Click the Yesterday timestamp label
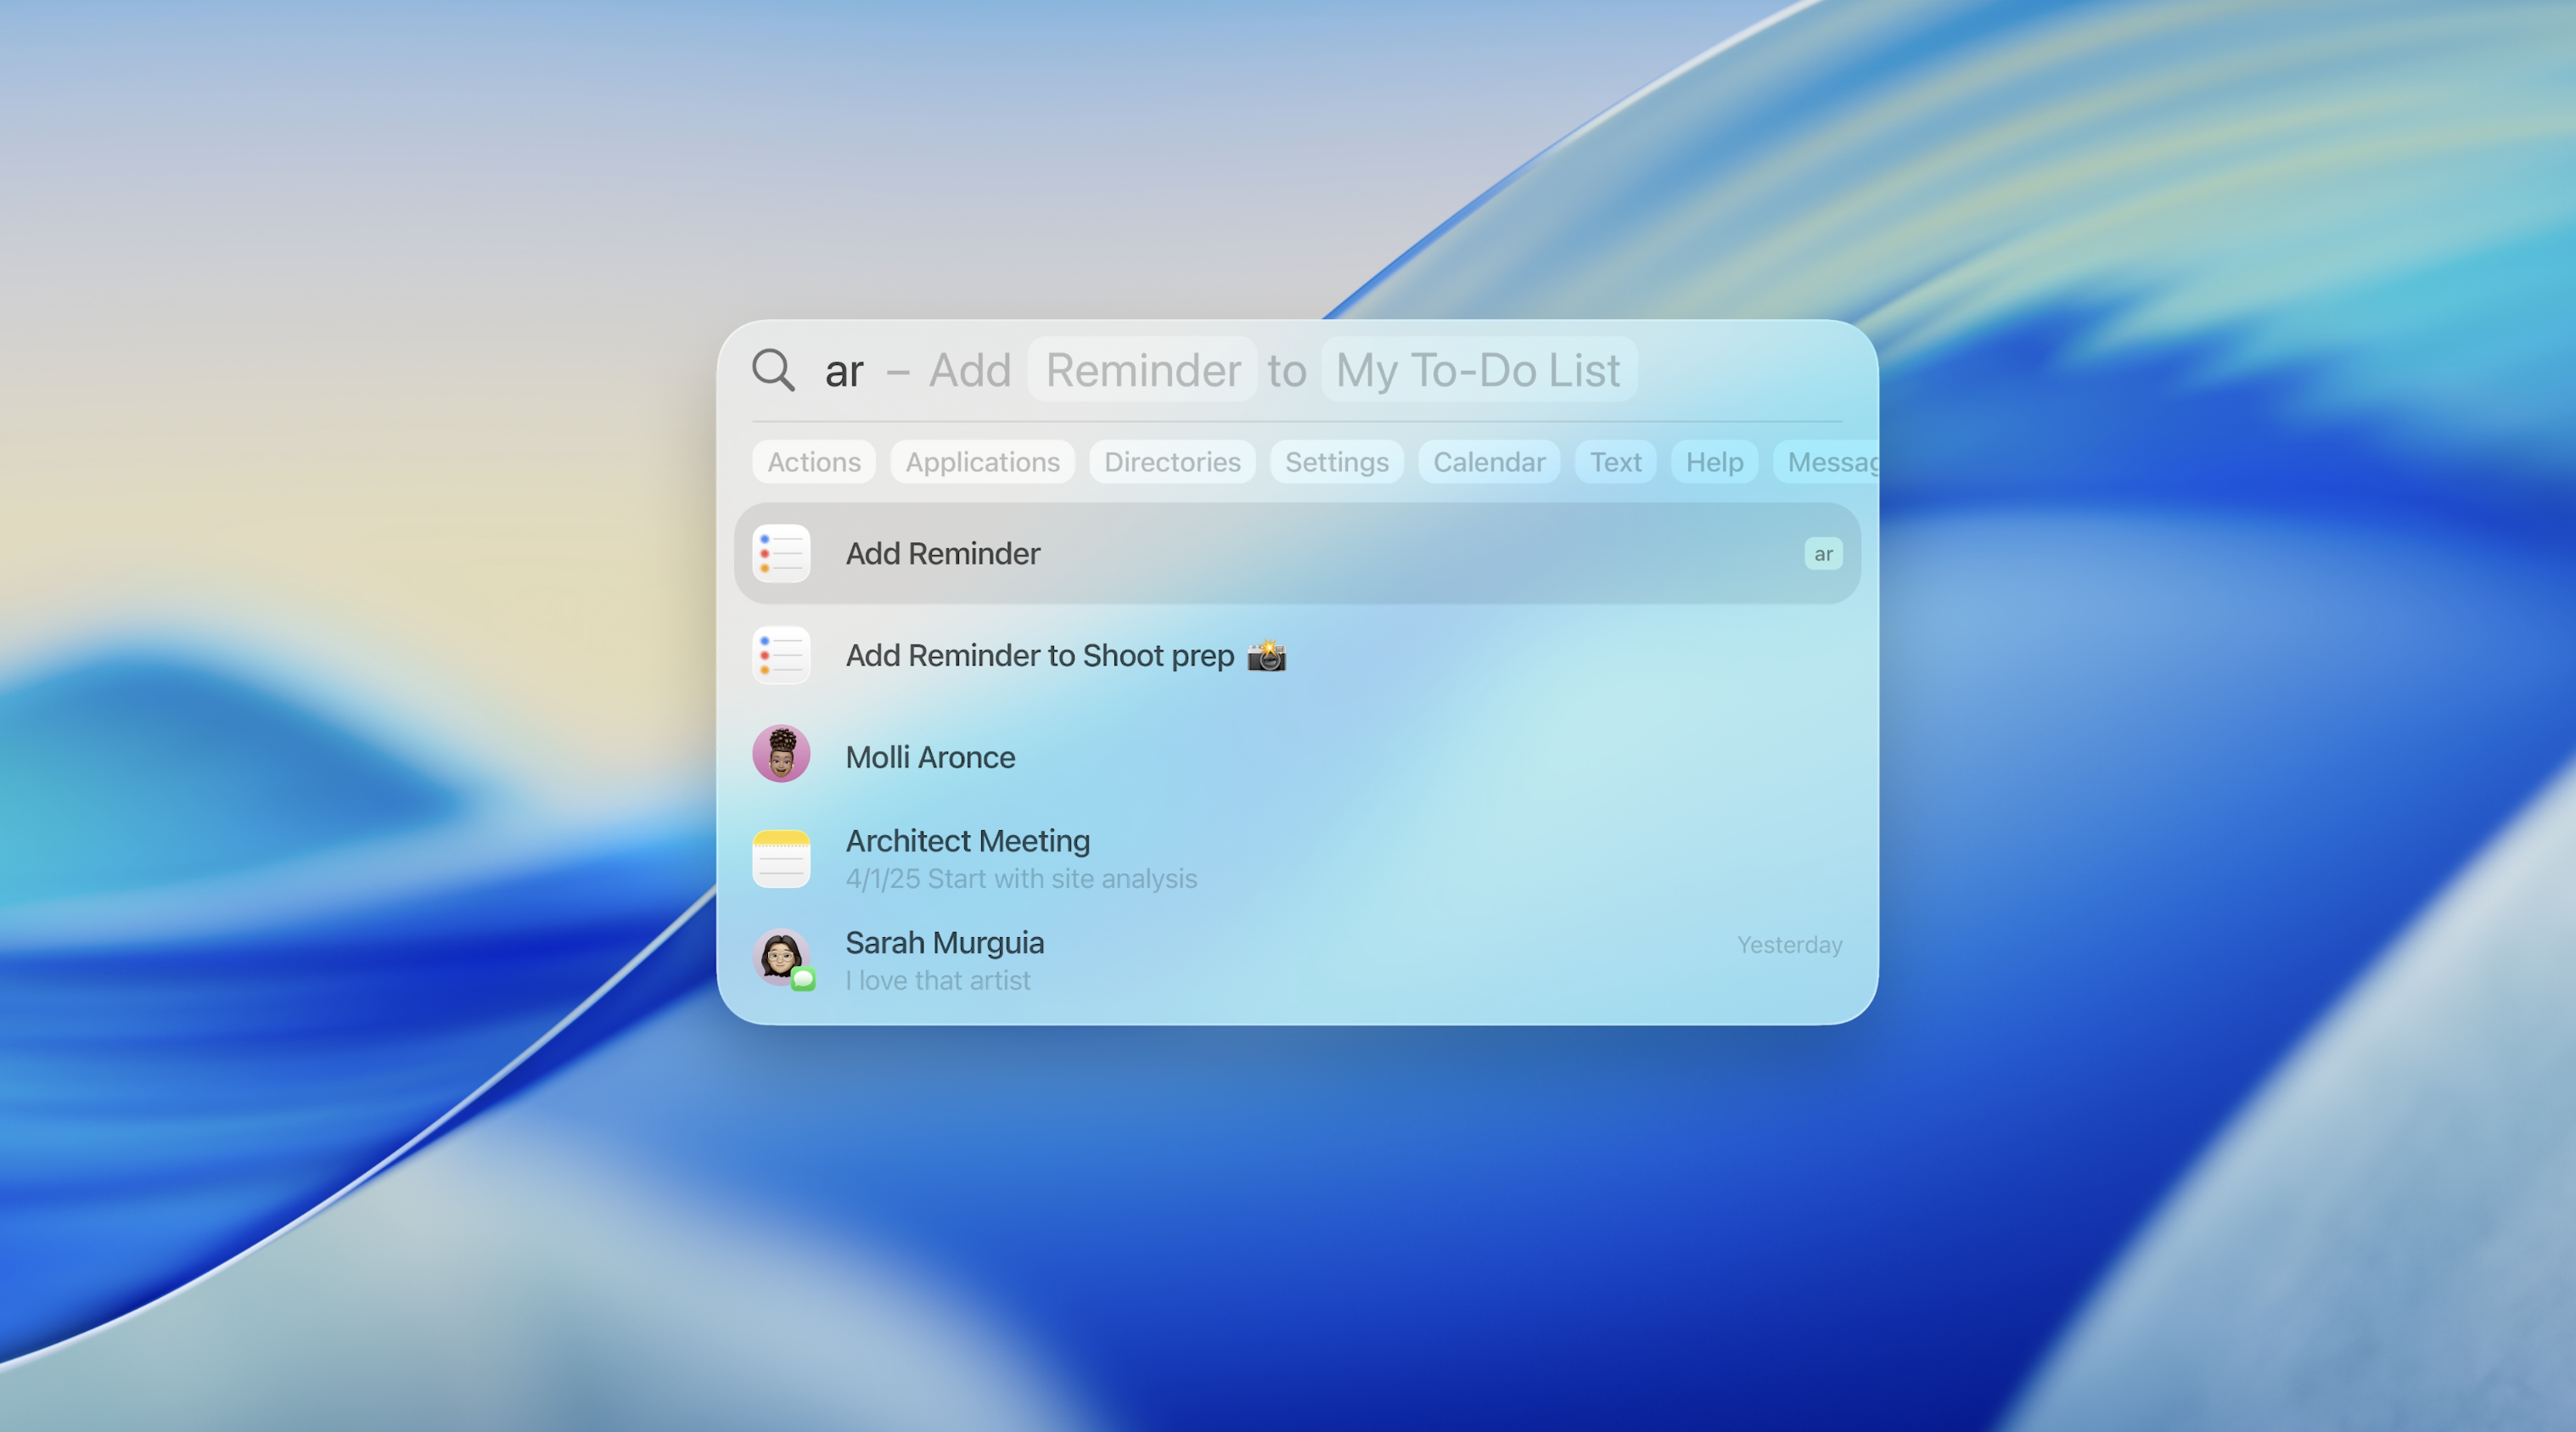This screenshot has height=1432, width=2576. pos(1789,944)
